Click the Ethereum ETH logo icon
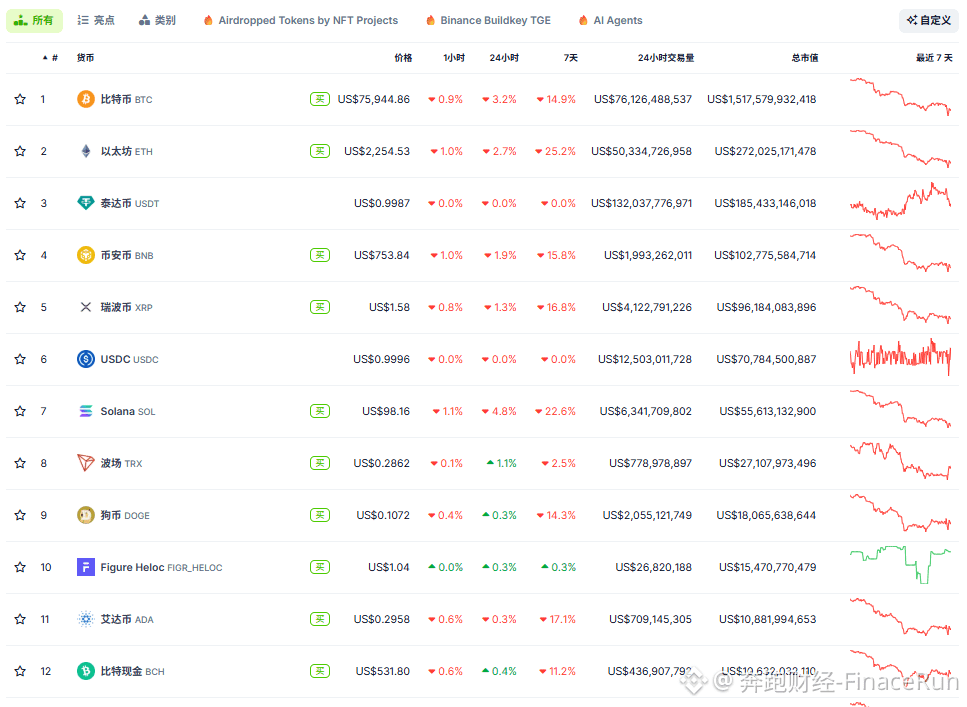 pos(84,151)
